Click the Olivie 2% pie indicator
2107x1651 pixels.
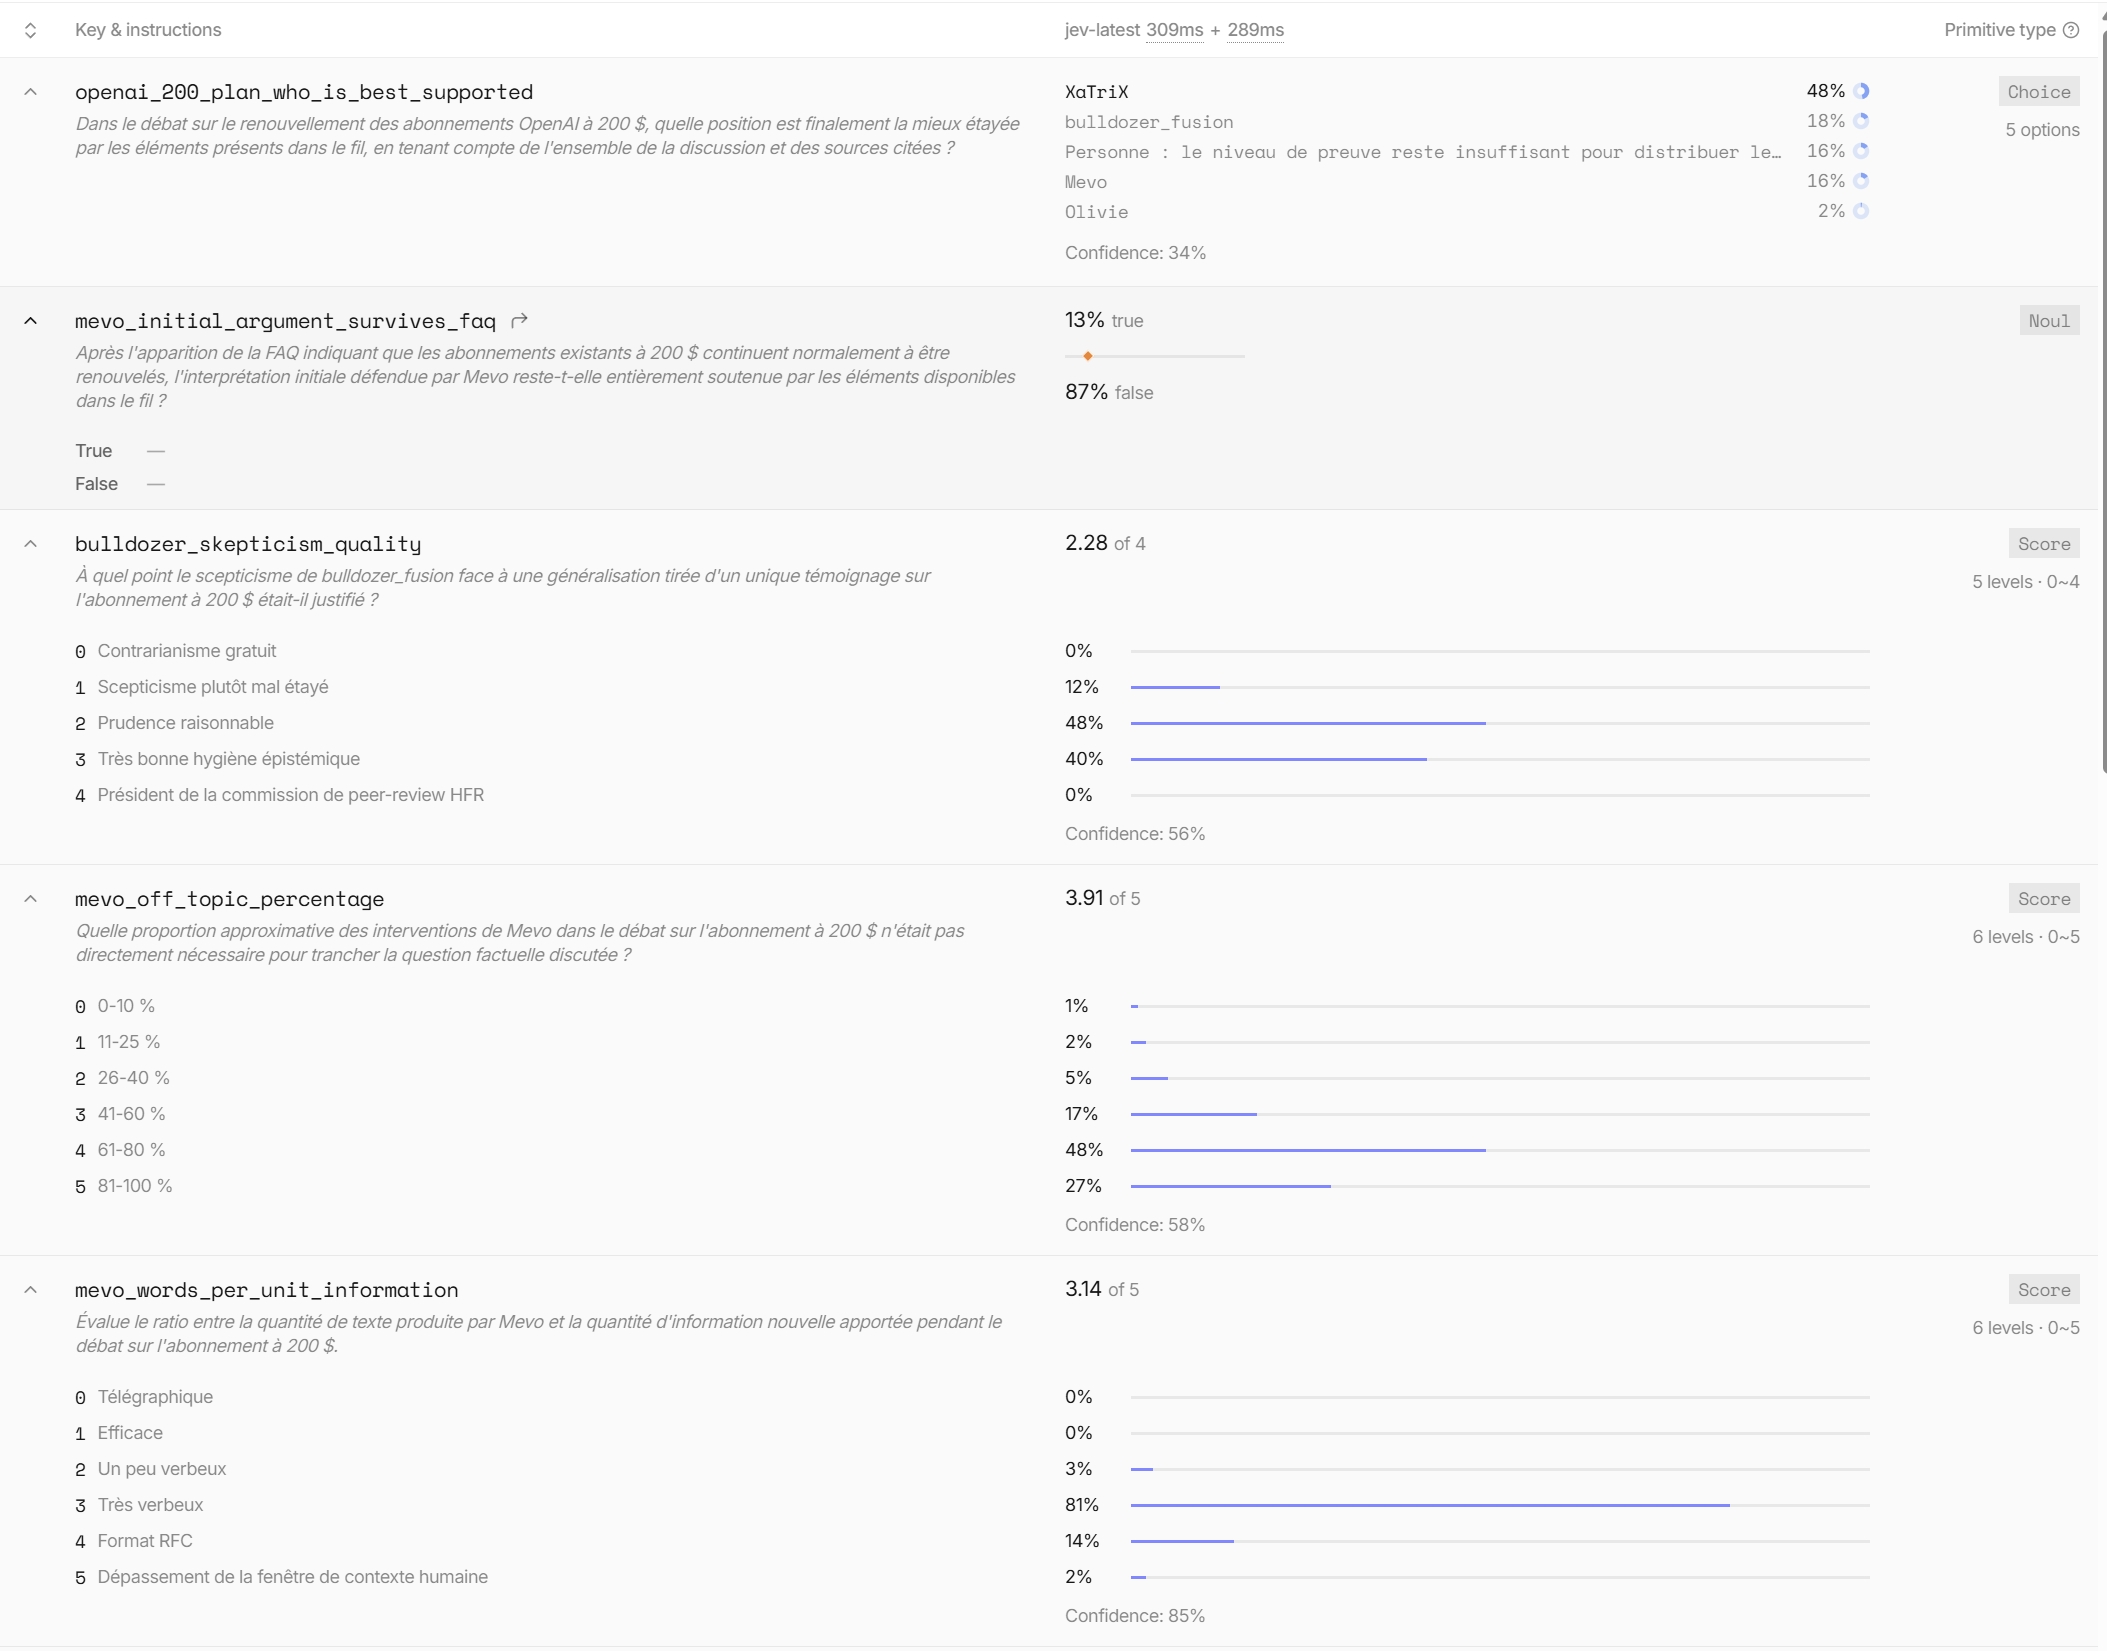tap(1861, 211)
